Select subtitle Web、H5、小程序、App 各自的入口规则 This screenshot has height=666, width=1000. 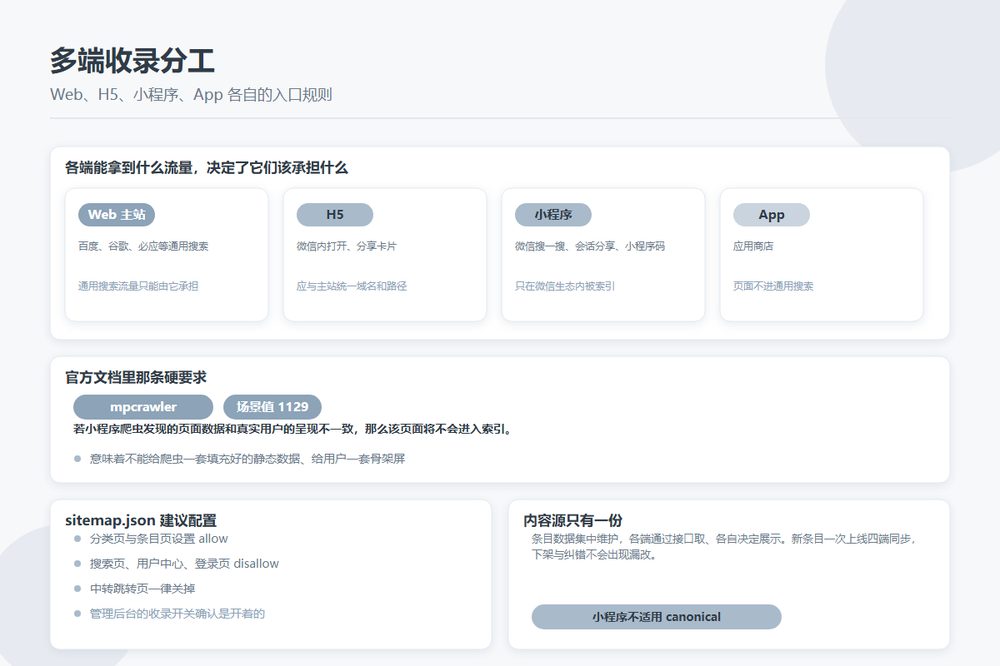tap(191, 95)
